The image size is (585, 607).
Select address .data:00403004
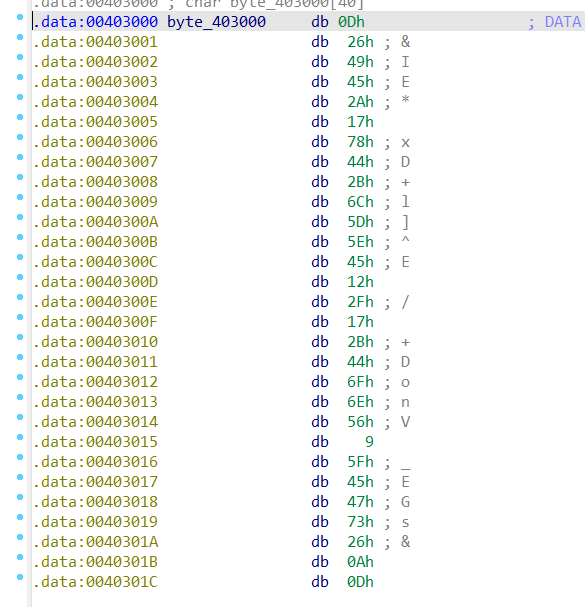[x=95, y=102]
